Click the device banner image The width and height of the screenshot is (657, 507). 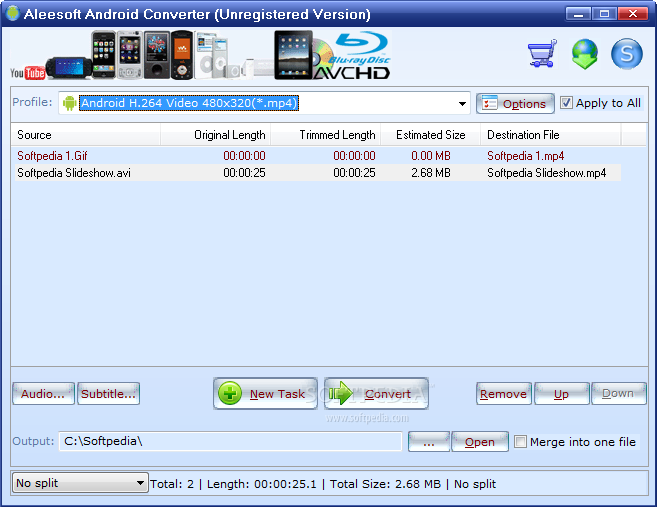(200, 54)
